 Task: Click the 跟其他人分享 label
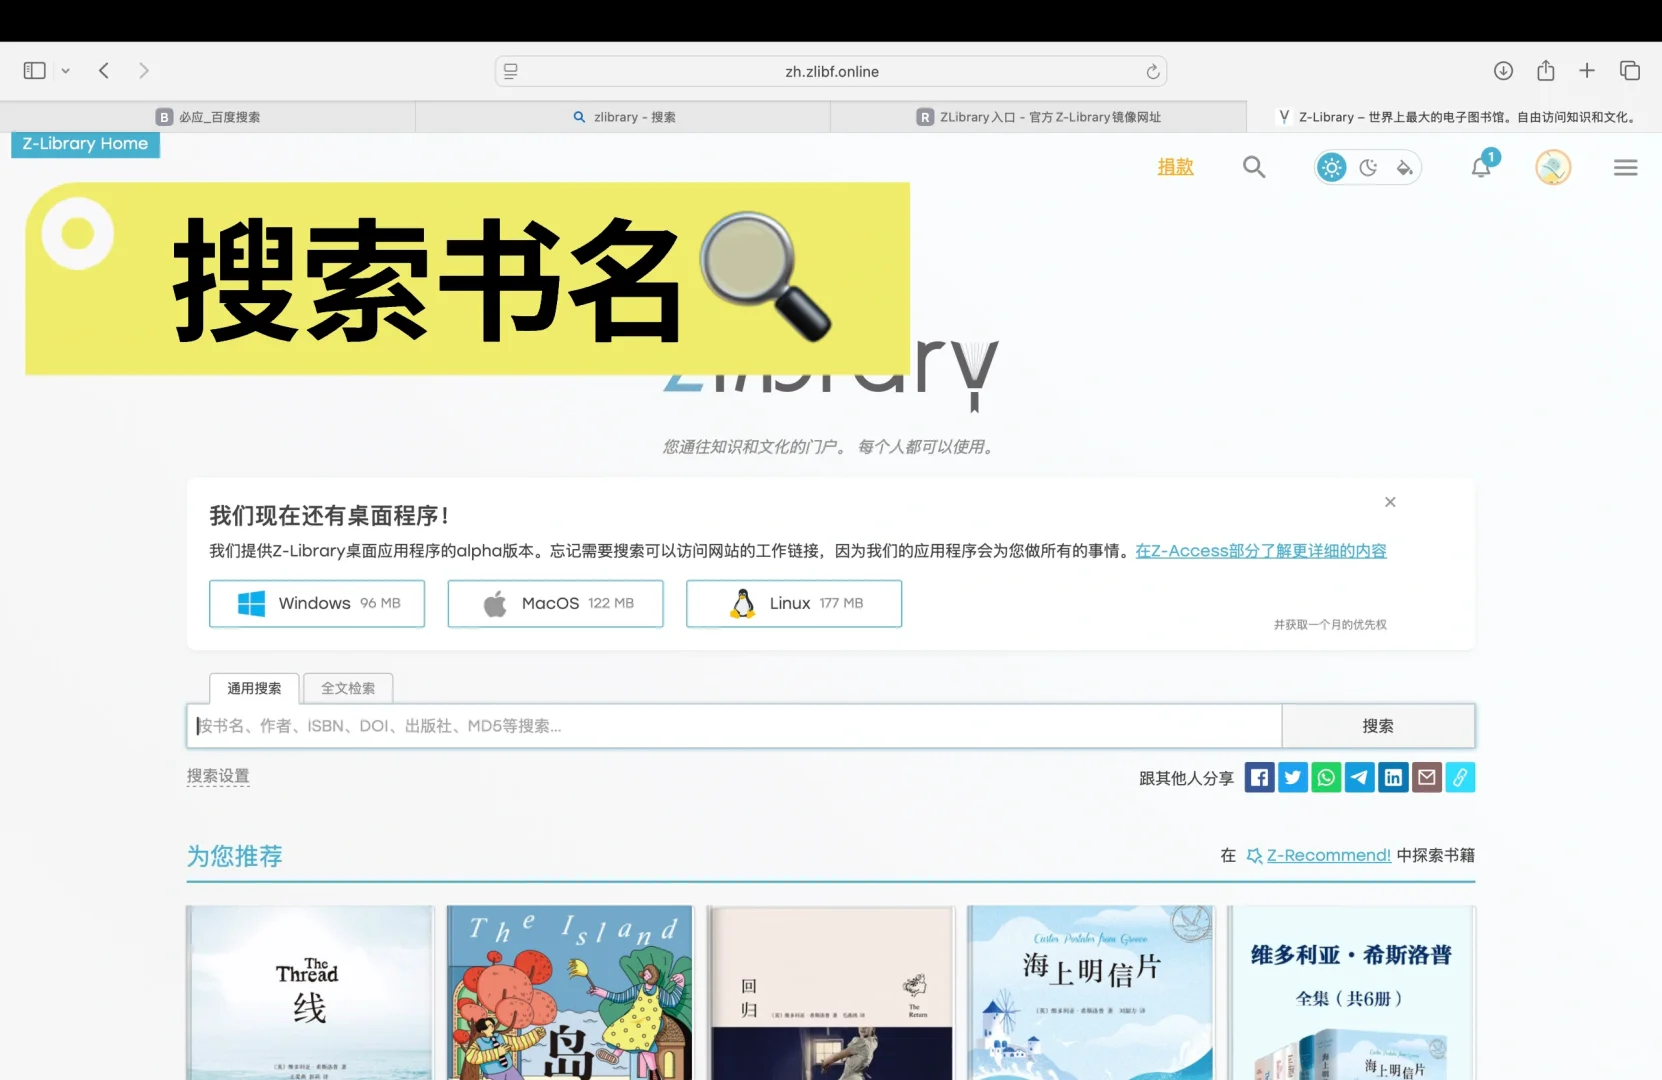[1186, 778]
